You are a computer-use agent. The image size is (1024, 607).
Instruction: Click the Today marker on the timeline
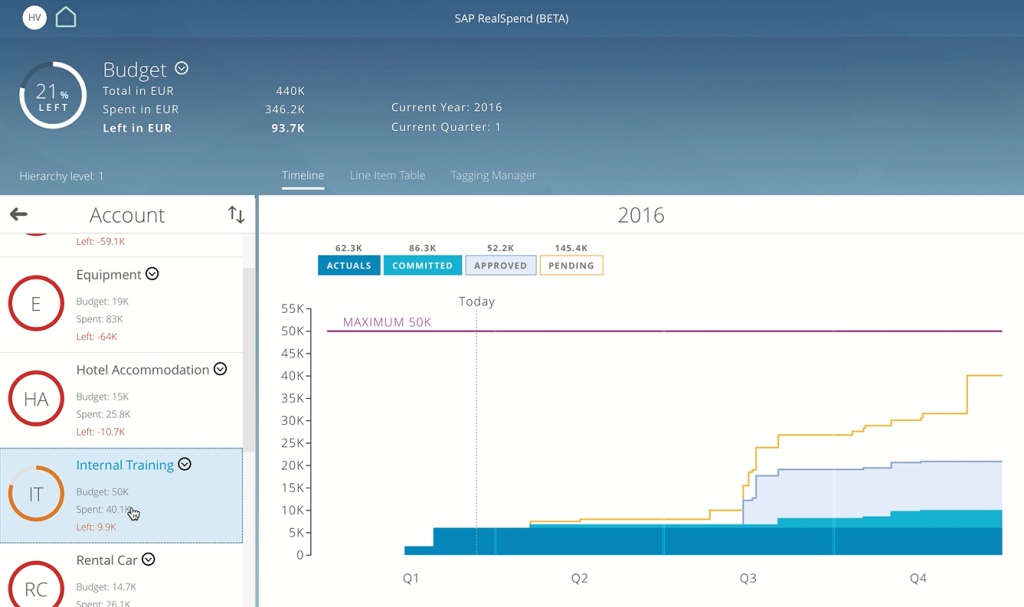[x=476, y=301]
